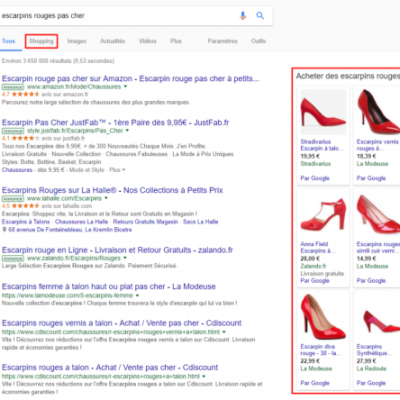Image resolution: width=400 pixels, height=400 pixels.
Task: Click Par Google under the Stradivarius card
Action: click(315, 178)
